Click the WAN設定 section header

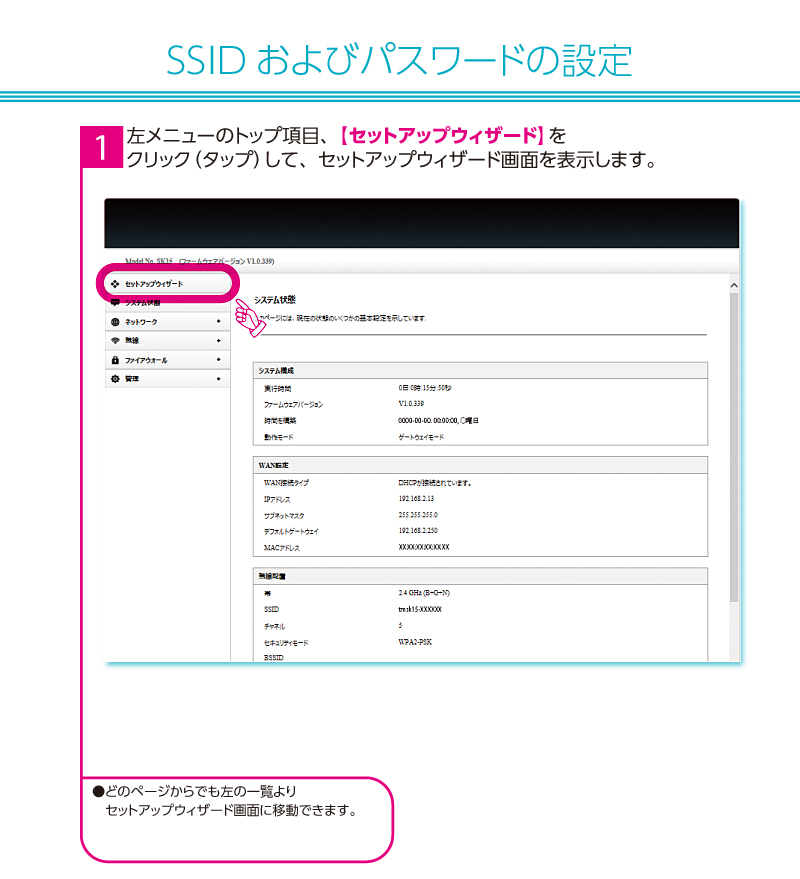[479, 465]
